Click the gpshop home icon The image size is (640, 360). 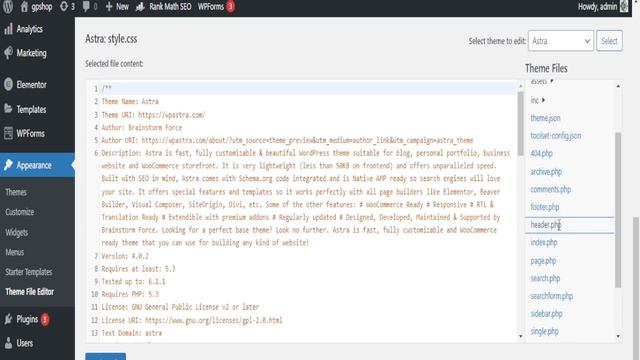coord(24,7)
